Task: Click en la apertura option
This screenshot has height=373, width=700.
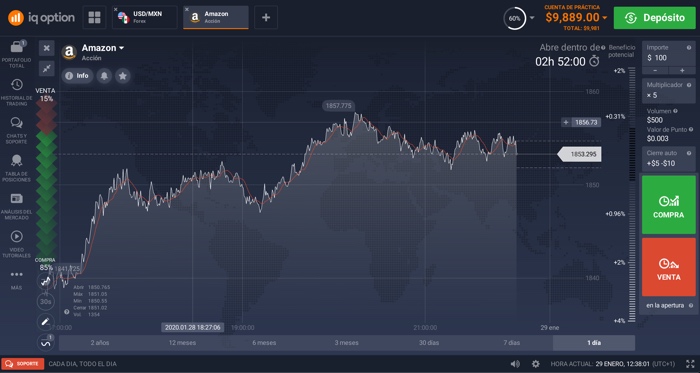Action: tap(665, 306)
